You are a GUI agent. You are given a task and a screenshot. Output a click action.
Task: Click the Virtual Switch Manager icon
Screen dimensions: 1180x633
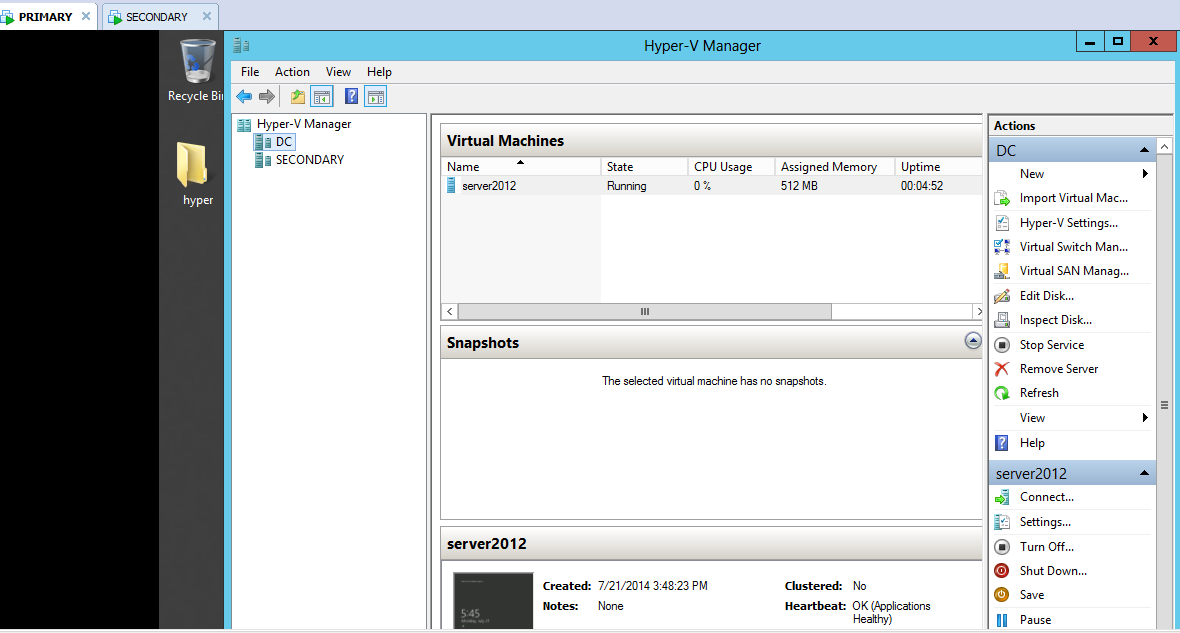[1002, 247]
